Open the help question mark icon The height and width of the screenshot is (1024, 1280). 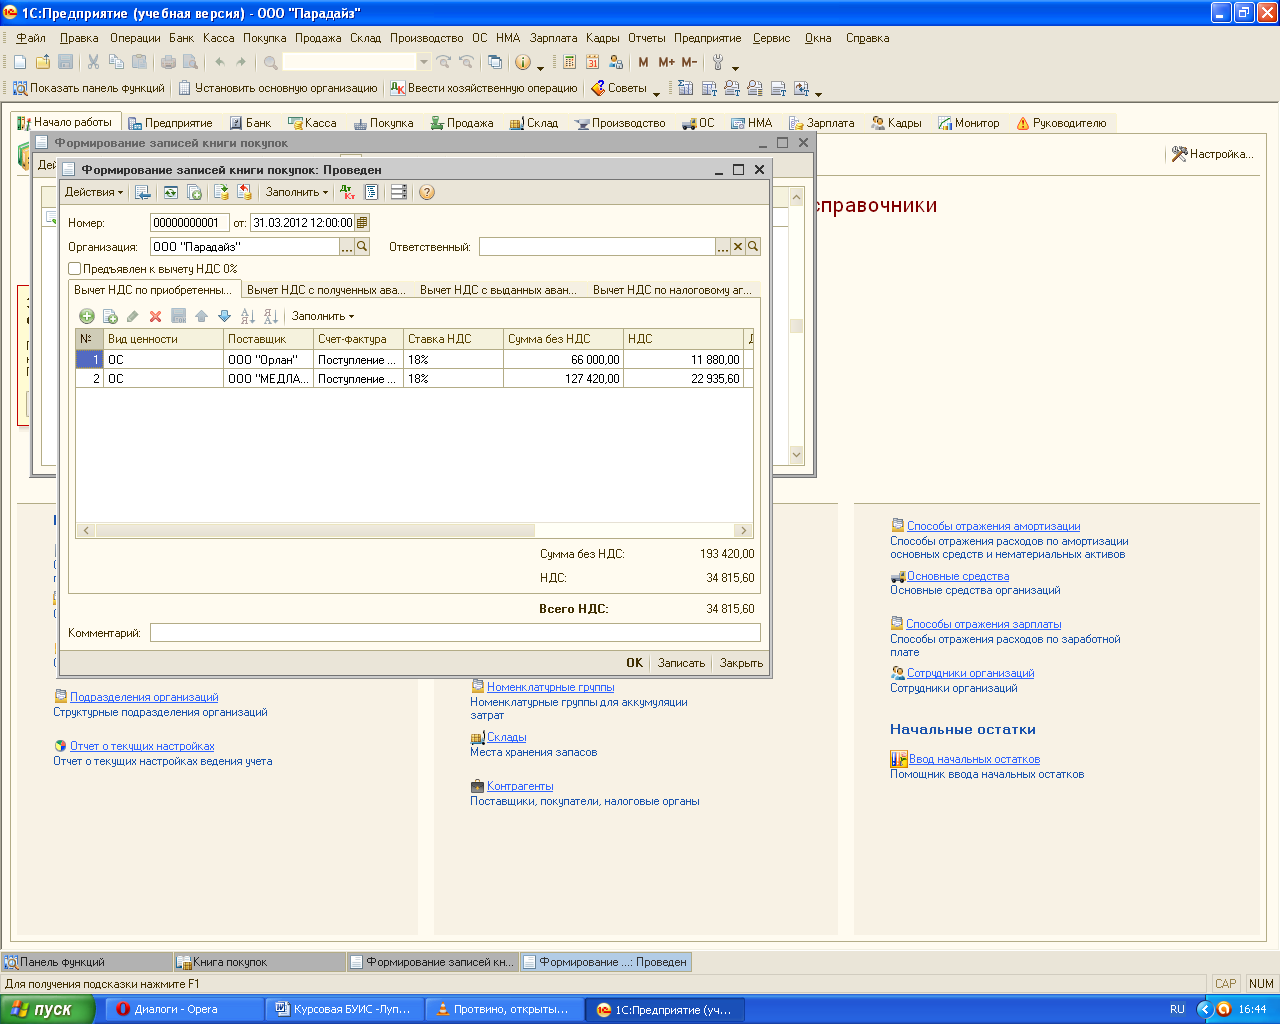[x=427, y=192]
